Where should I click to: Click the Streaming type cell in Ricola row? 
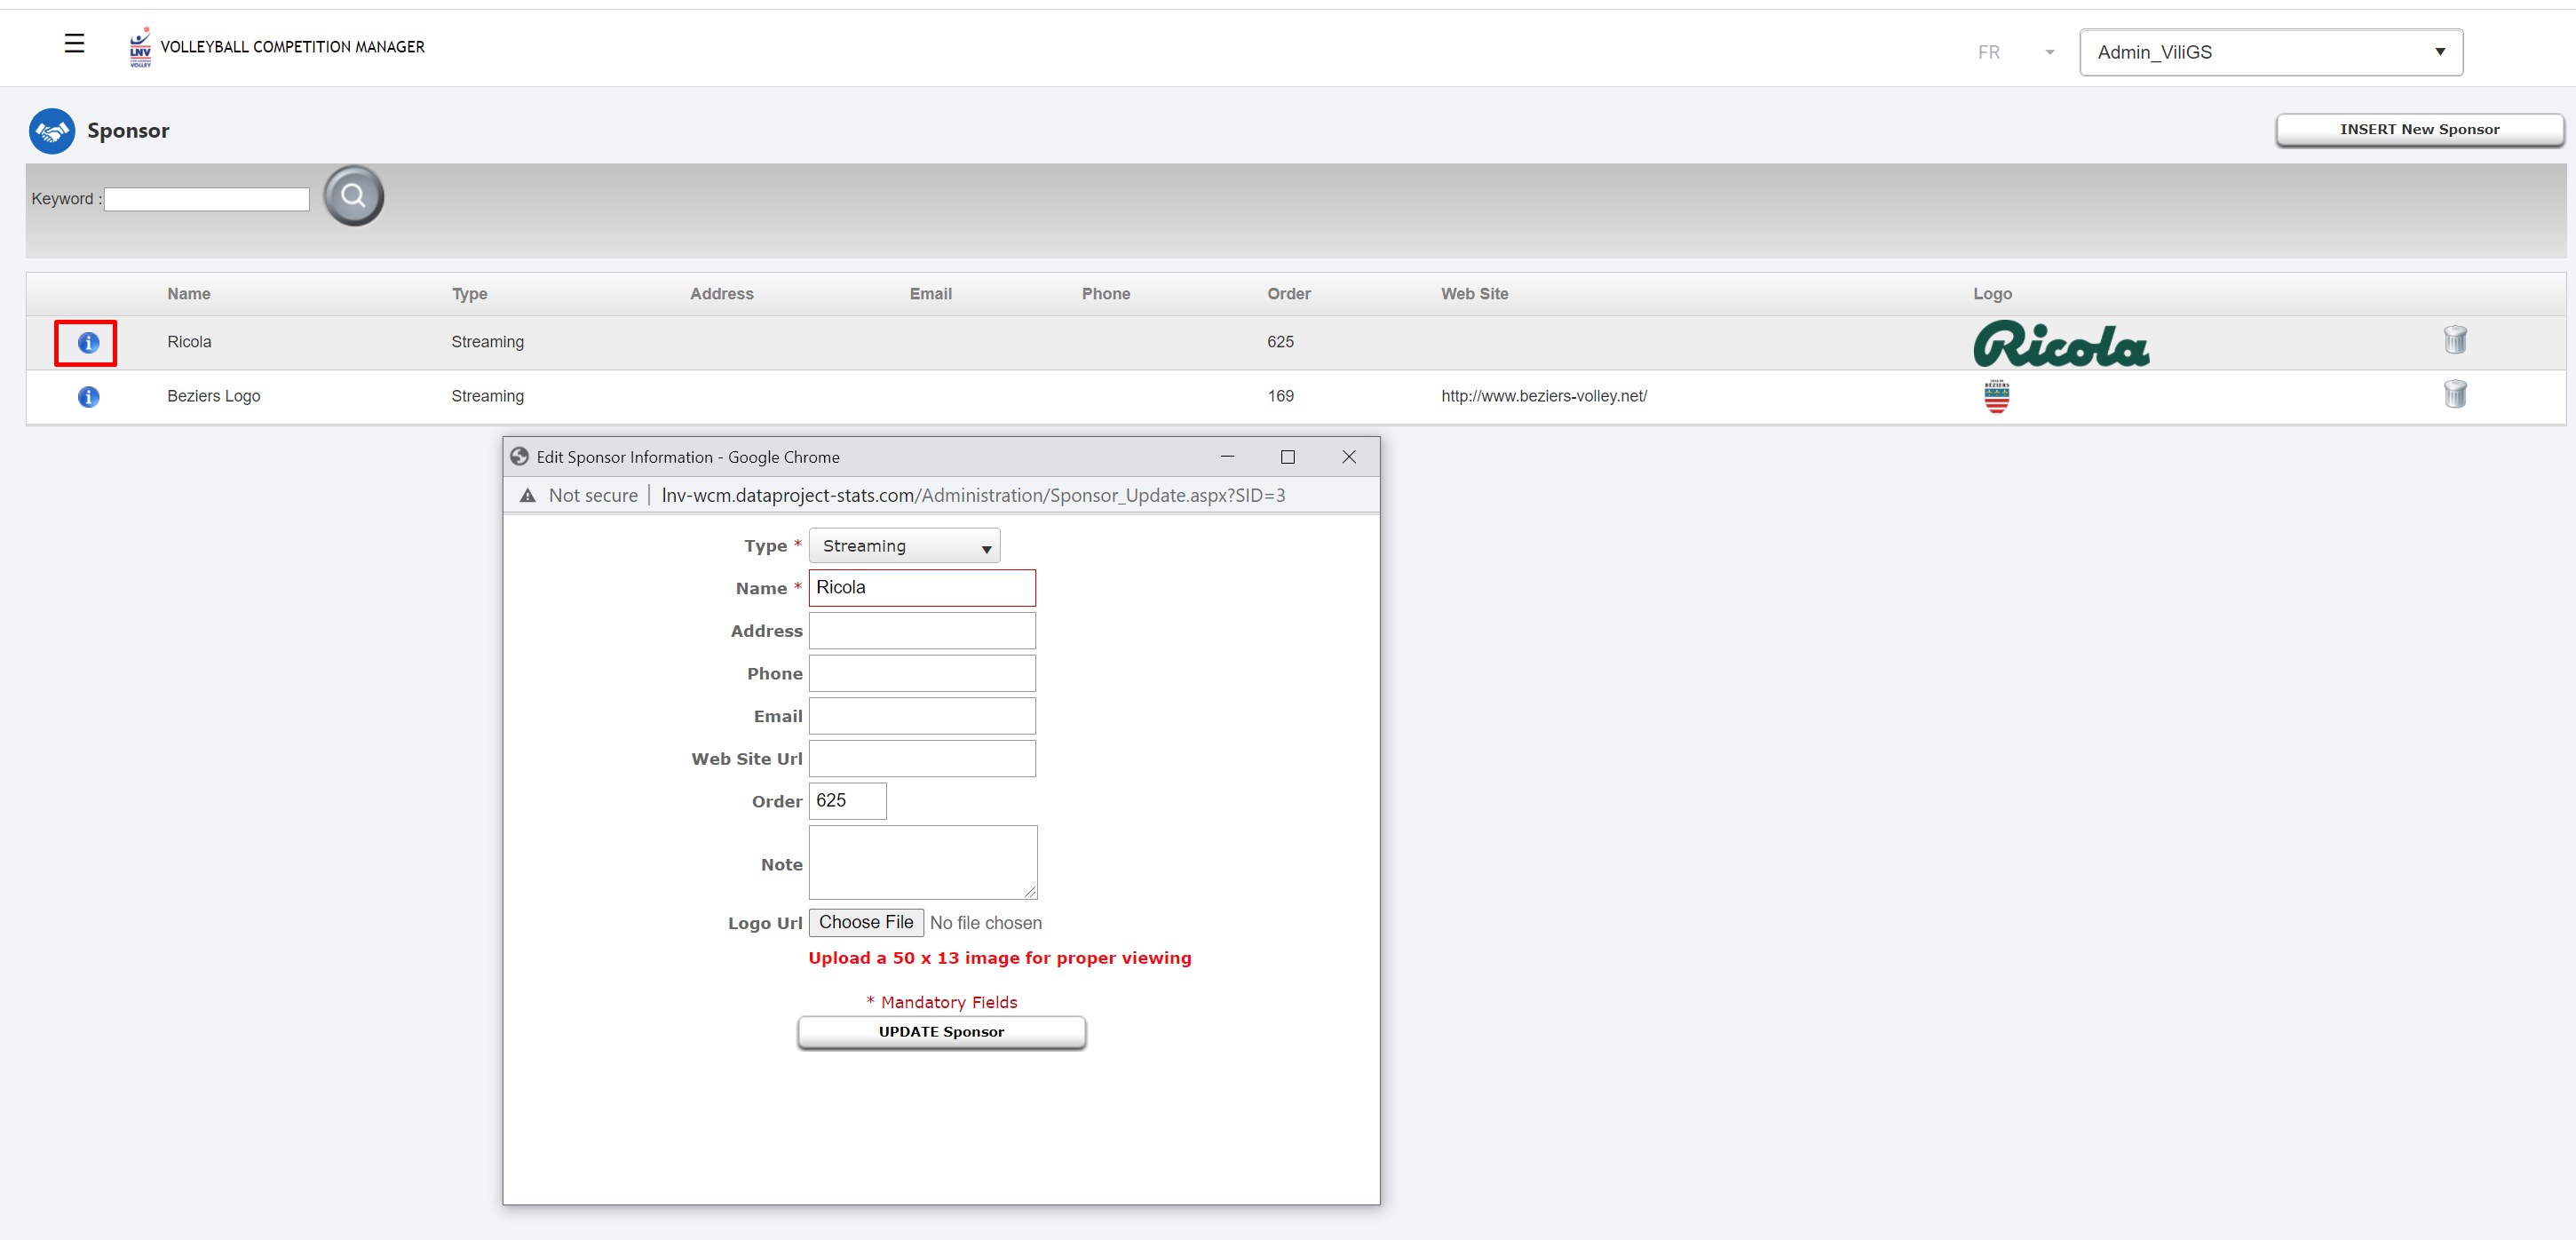pyautogui.click(x=487, y=342)
